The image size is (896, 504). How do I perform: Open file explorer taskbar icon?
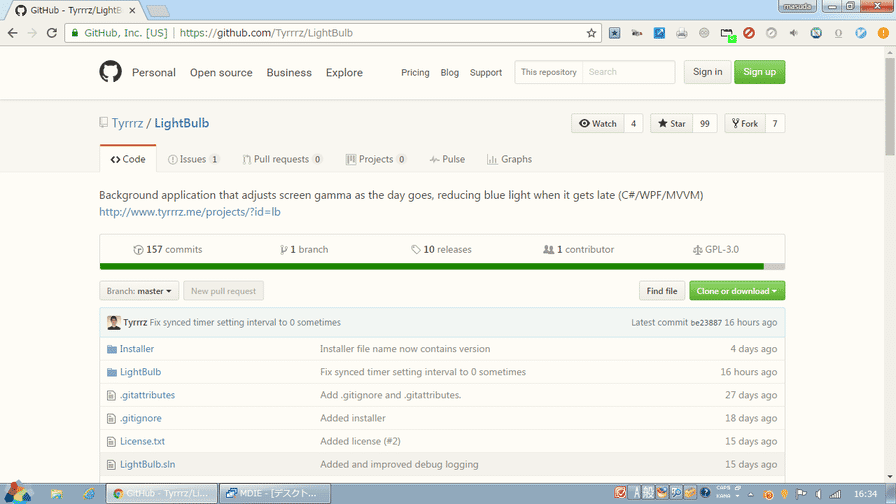click(57, 494)
